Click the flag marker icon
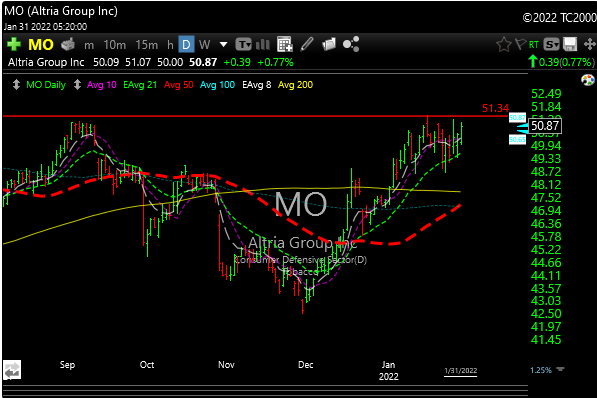 pos(520,45)
